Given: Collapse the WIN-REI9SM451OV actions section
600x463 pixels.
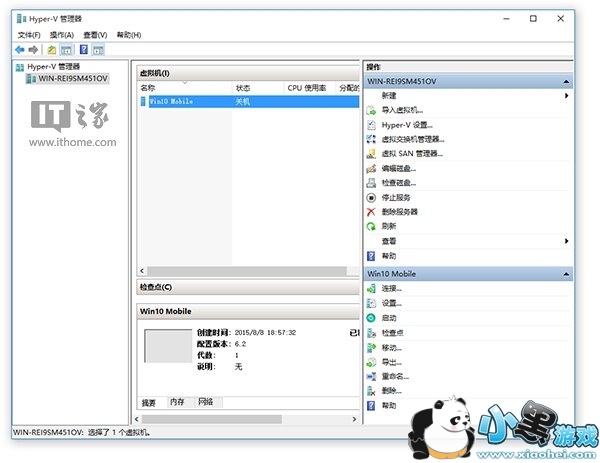Looking at the screenshot, I should (x=566, y=82).
